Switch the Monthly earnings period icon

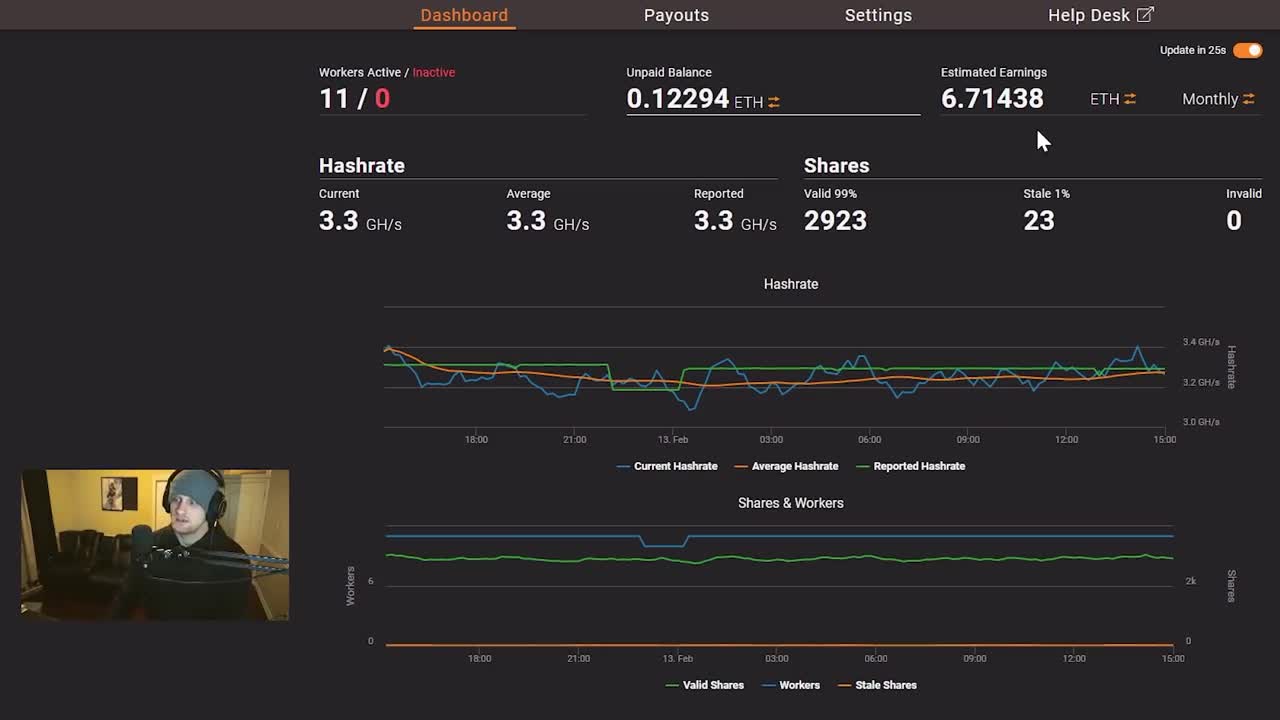[x=1248, y=99]
